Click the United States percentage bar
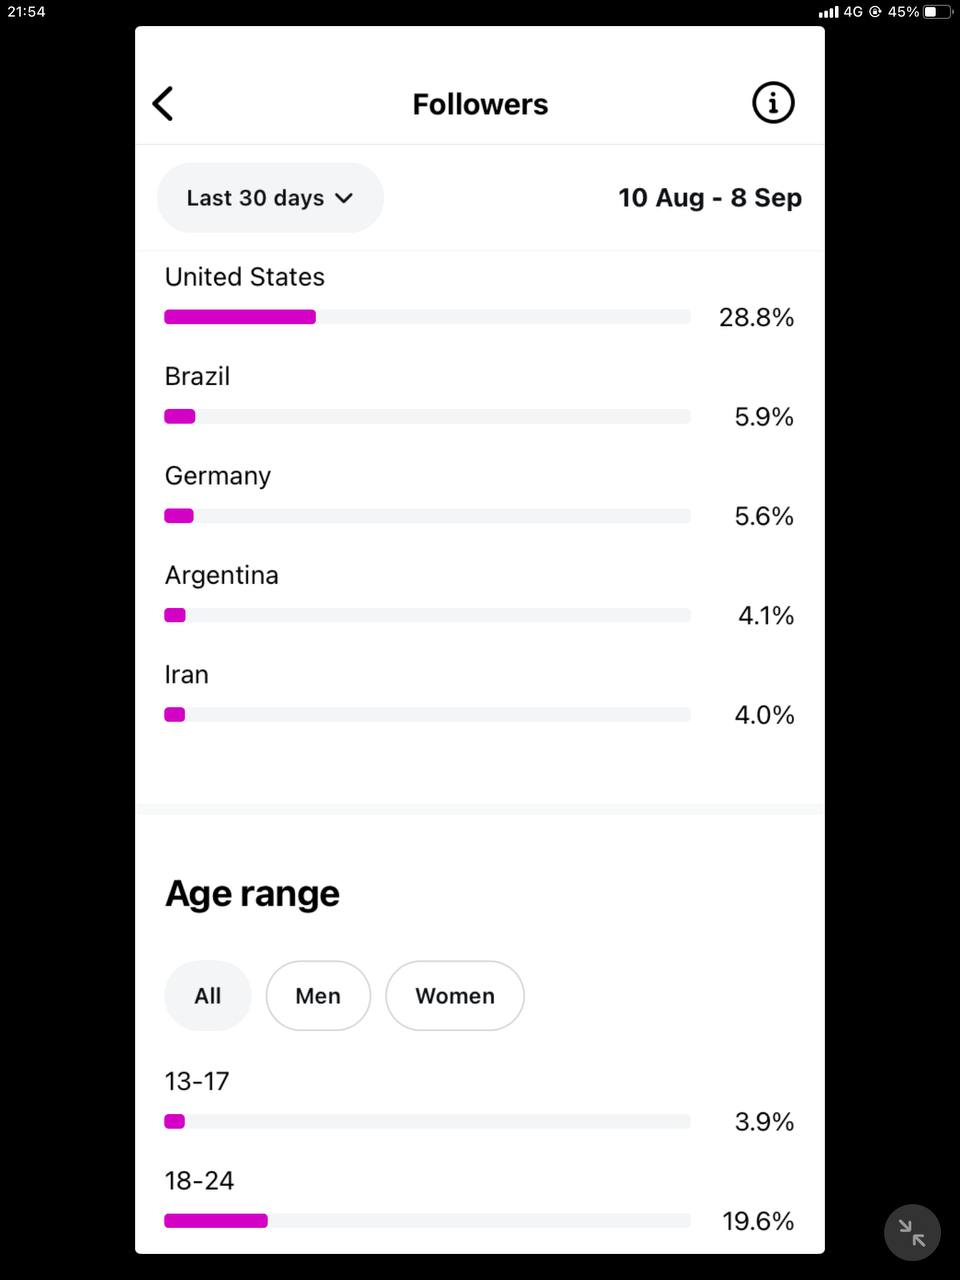 click(427, 317)
